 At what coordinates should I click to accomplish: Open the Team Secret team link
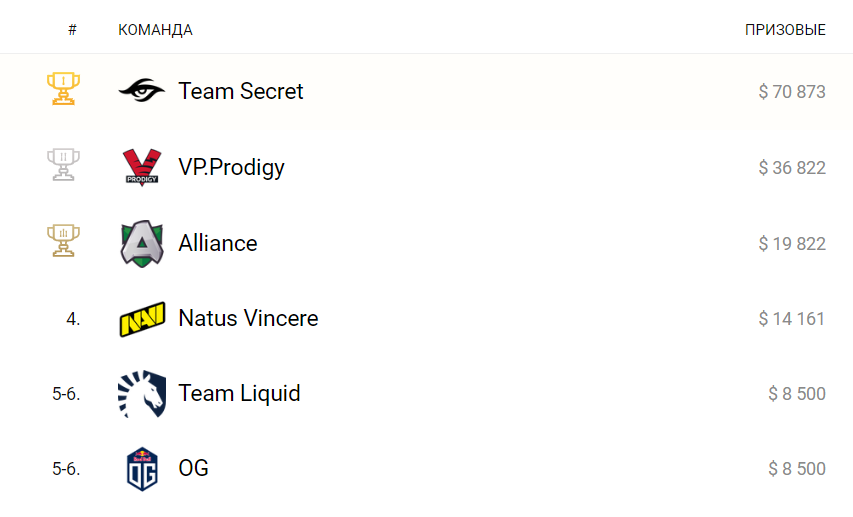(241, 91)
